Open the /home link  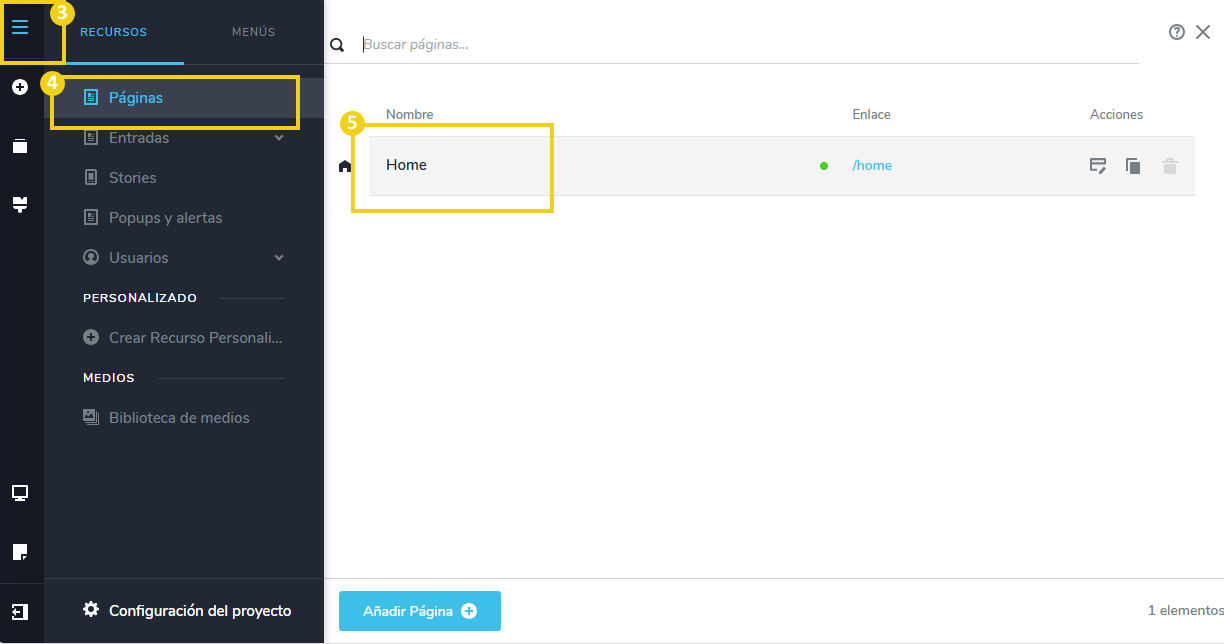[872, 166]
